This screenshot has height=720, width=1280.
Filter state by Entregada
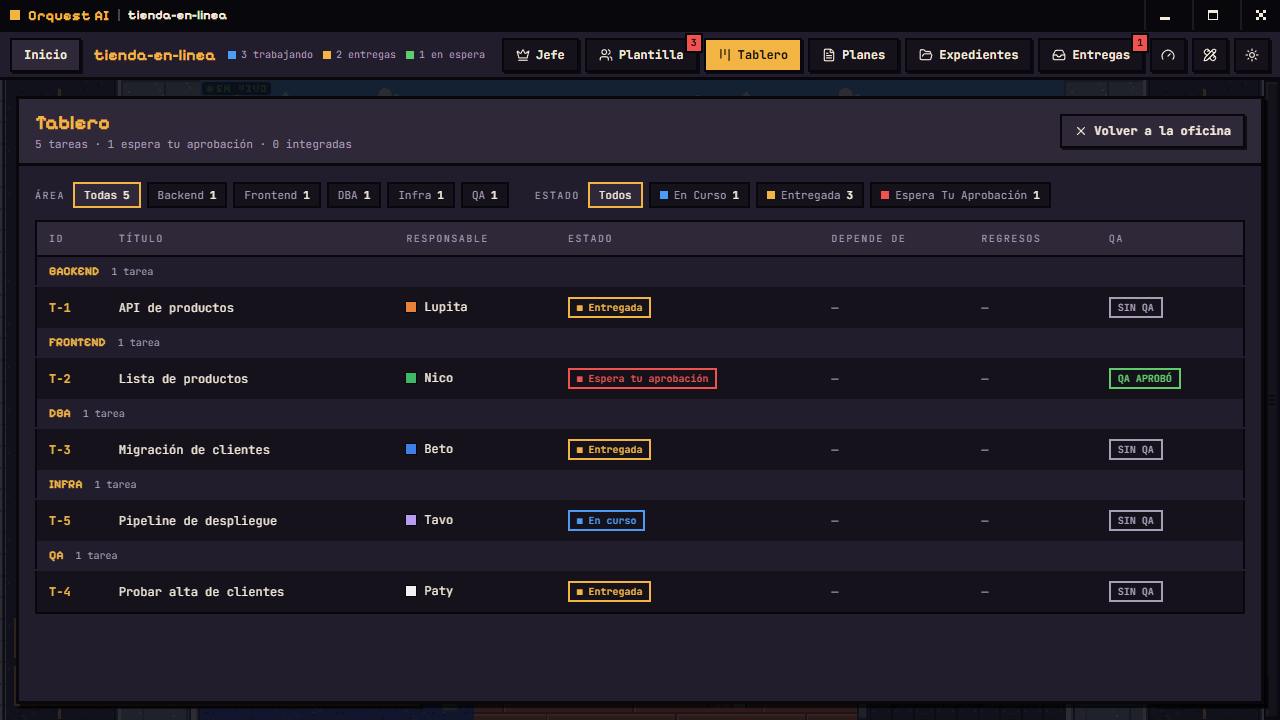pyautogui.click(x=810, y=195)
